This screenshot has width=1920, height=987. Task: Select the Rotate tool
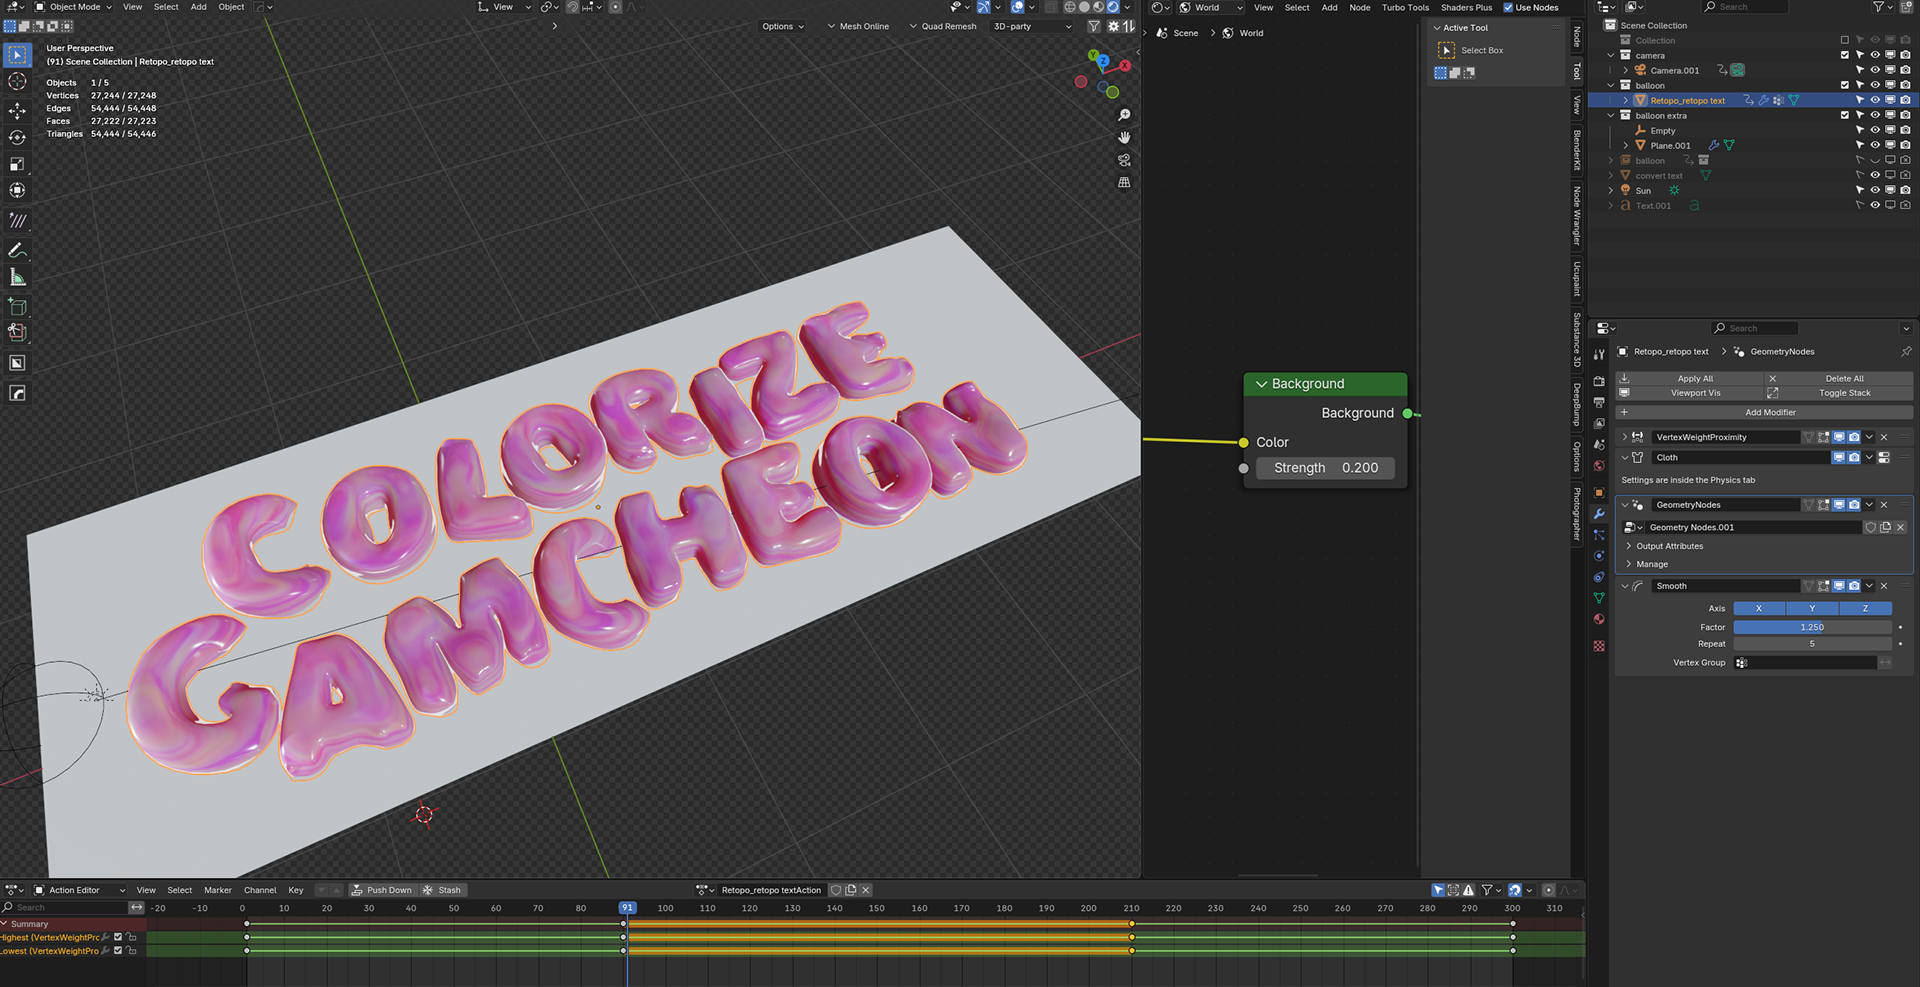(x=17, y=137)
